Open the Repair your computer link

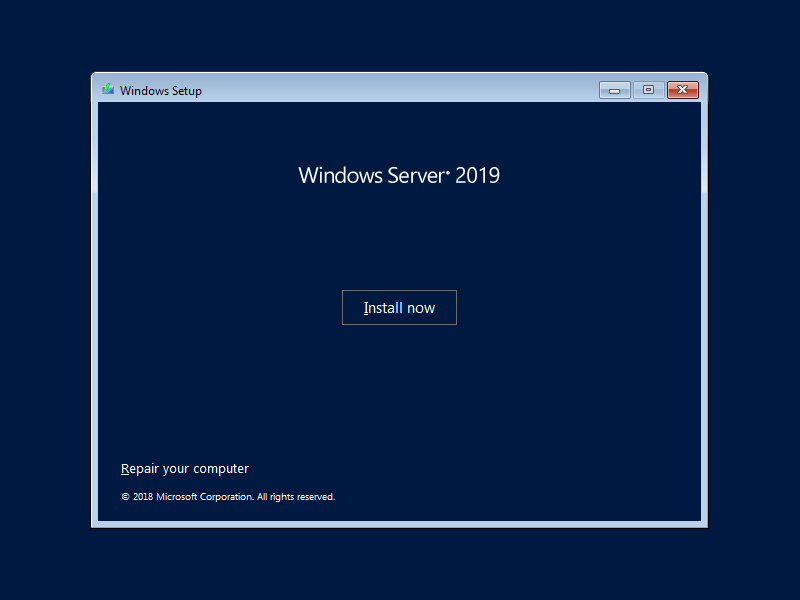tap(185, 469)
